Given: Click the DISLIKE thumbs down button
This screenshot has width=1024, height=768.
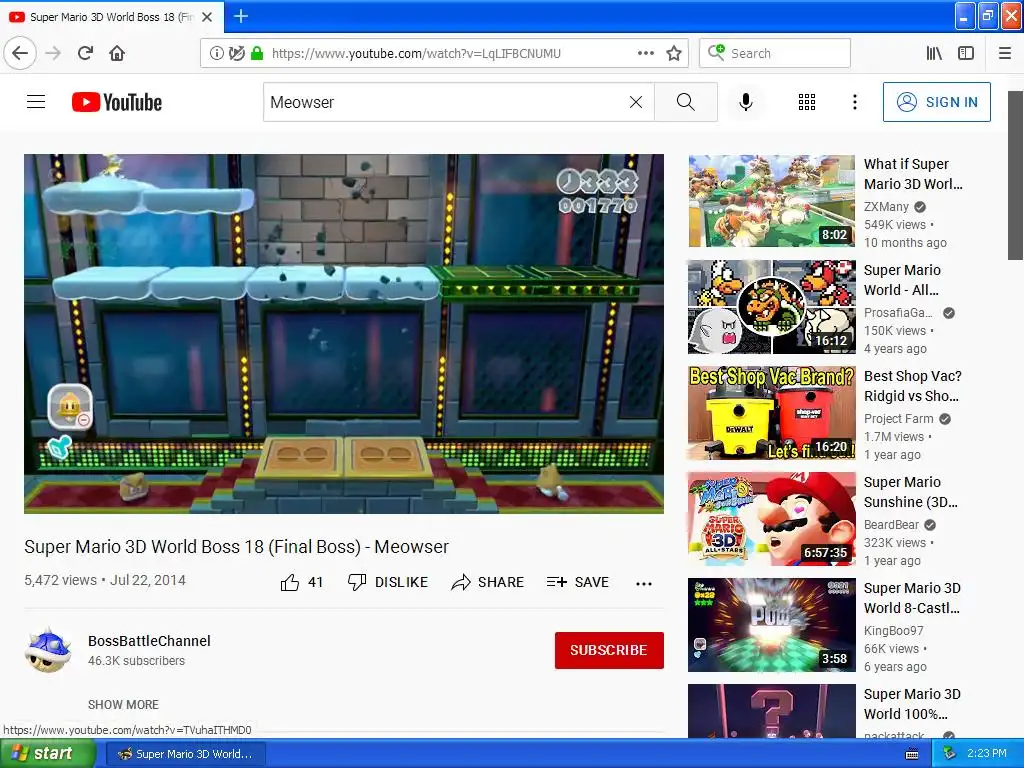Looking at the screenshot, I should 387,582.
